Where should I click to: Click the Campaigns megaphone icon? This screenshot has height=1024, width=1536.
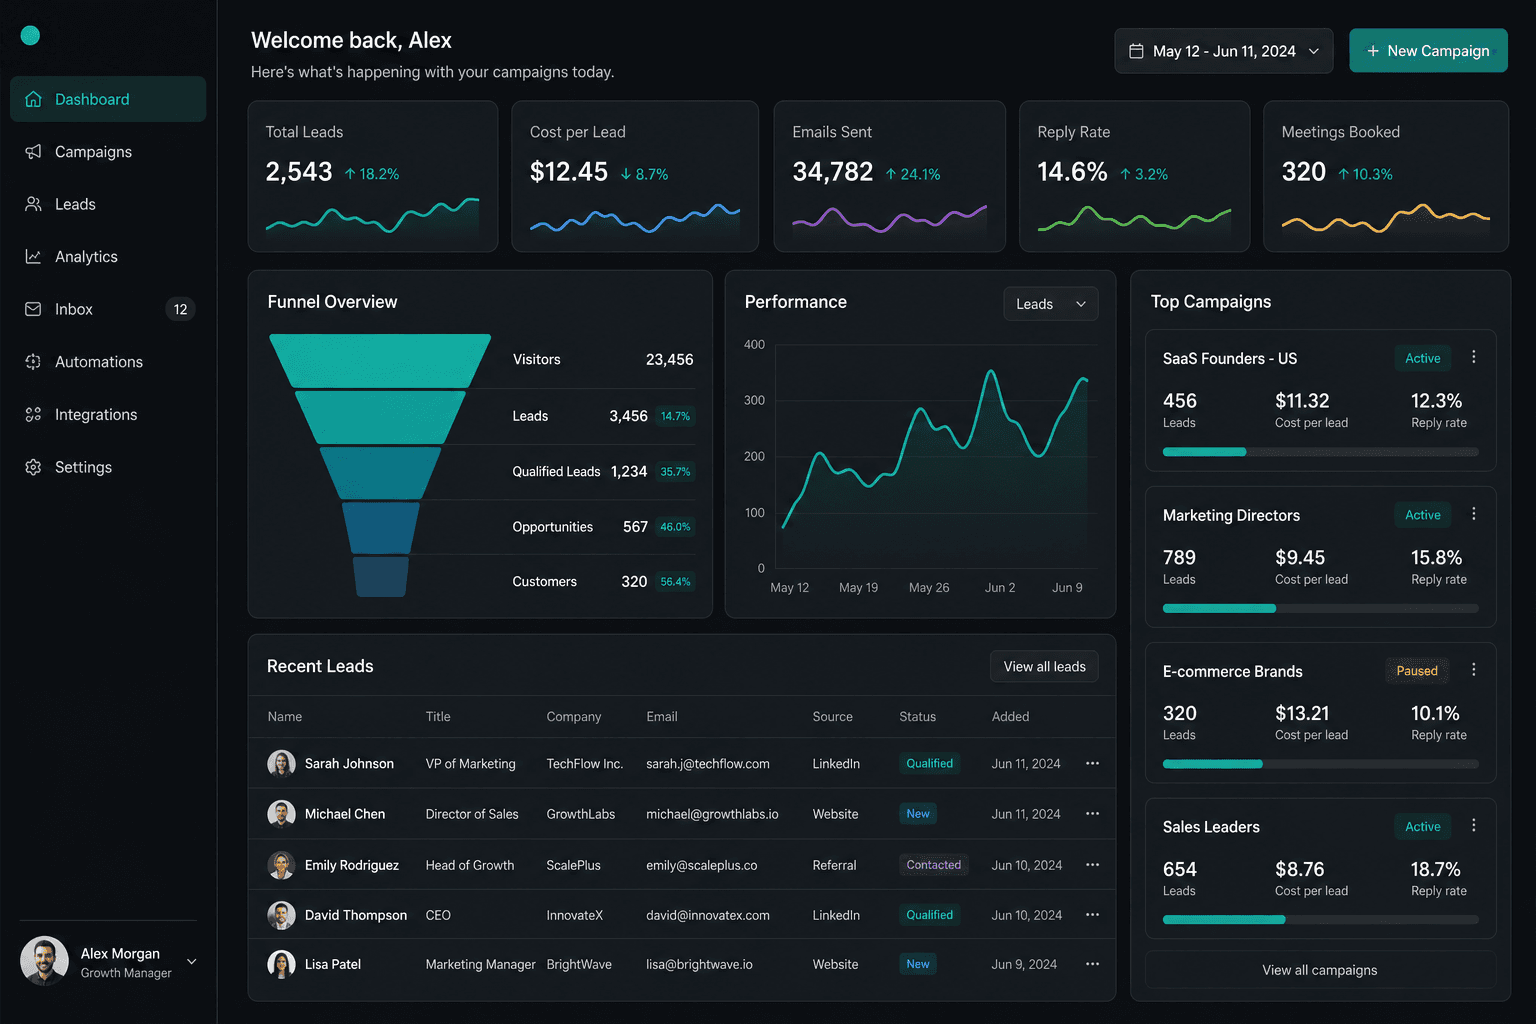(x=33, y=152)
